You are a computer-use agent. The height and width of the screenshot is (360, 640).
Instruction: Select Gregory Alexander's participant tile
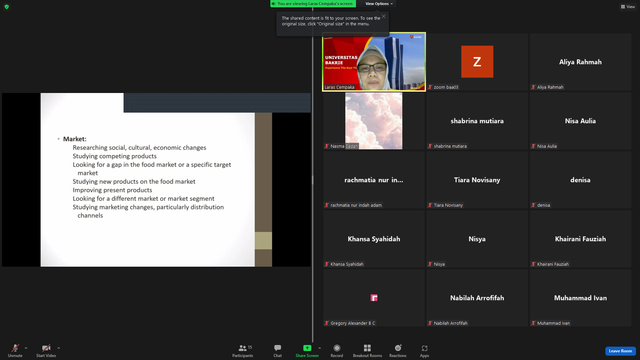pyautogui.click(x=374, y=298)
